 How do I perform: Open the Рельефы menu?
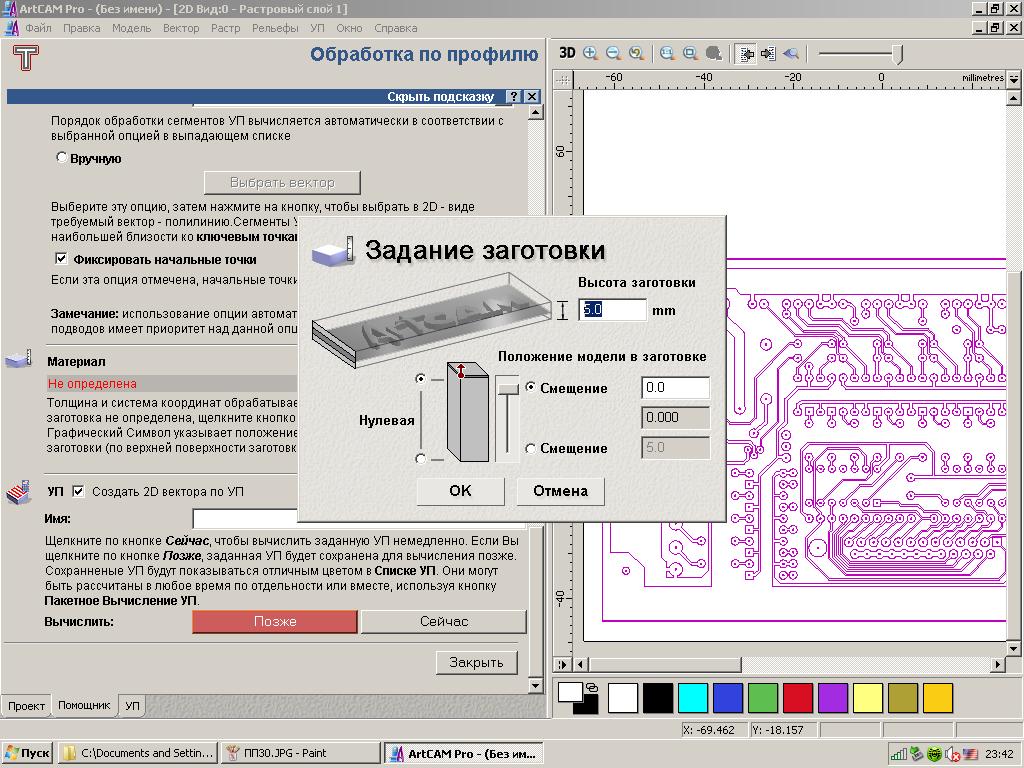coord(275,28)
